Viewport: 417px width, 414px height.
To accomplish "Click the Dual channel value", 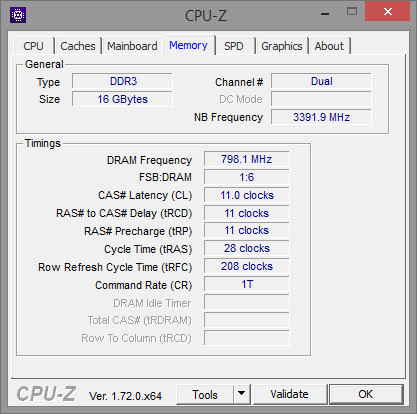I will (321, 81).
